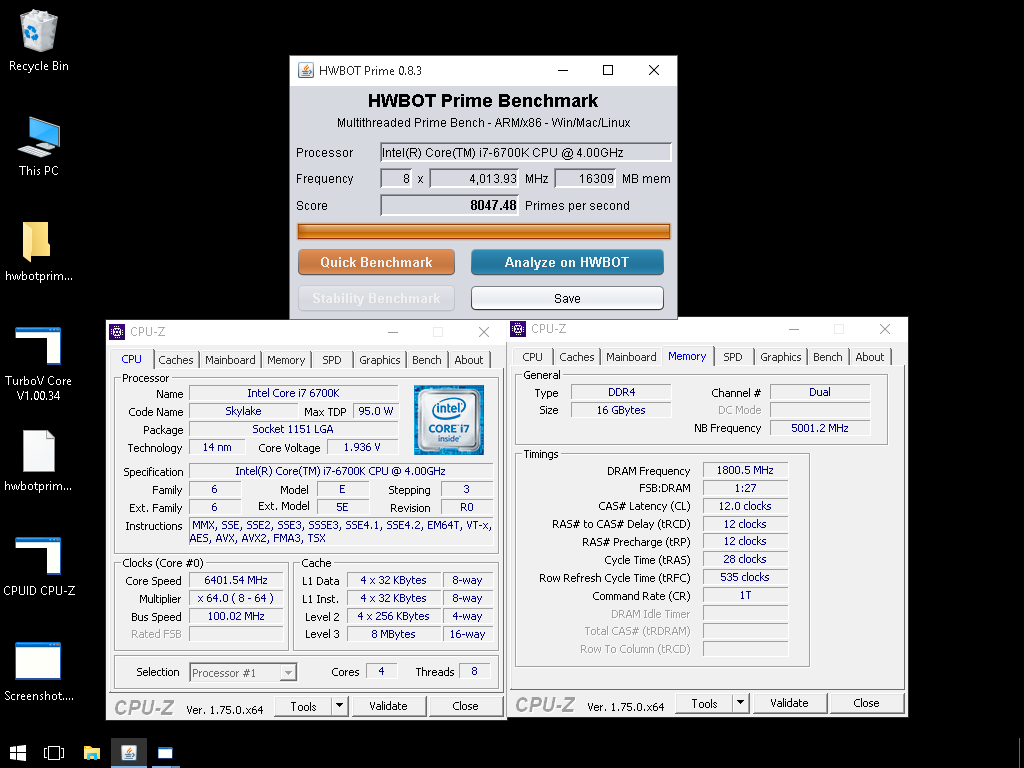The height and width of the screenshot is (768, 1024).
Task: Click Close in the left CPU-Z window
Action: [466, 706]
